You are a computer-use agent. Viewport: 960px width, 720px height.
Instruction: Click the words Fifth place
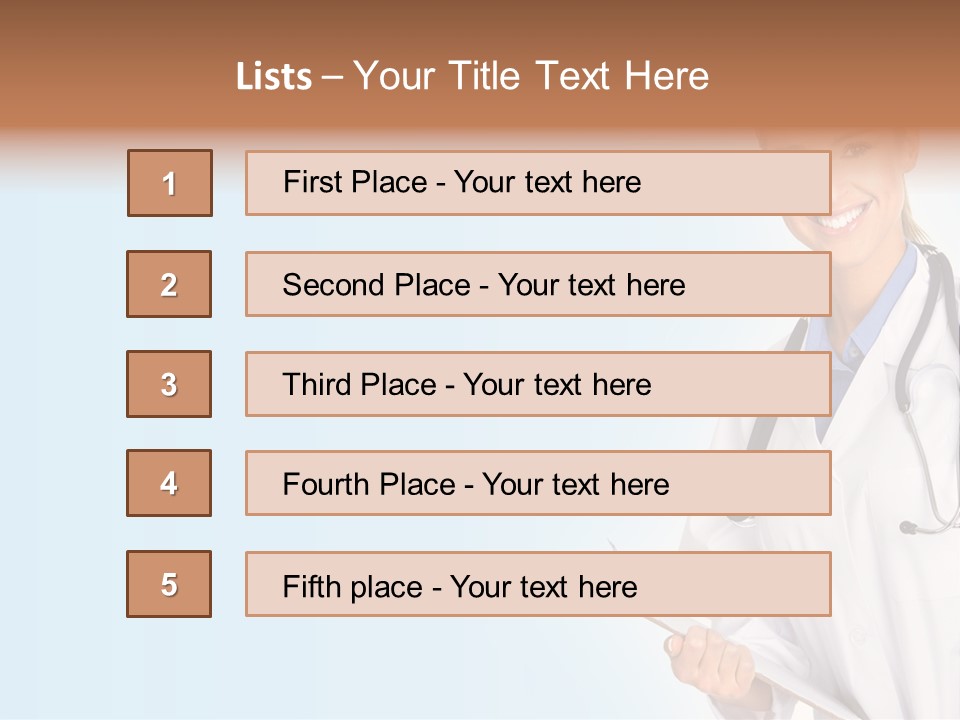click(x=353, y=587)
